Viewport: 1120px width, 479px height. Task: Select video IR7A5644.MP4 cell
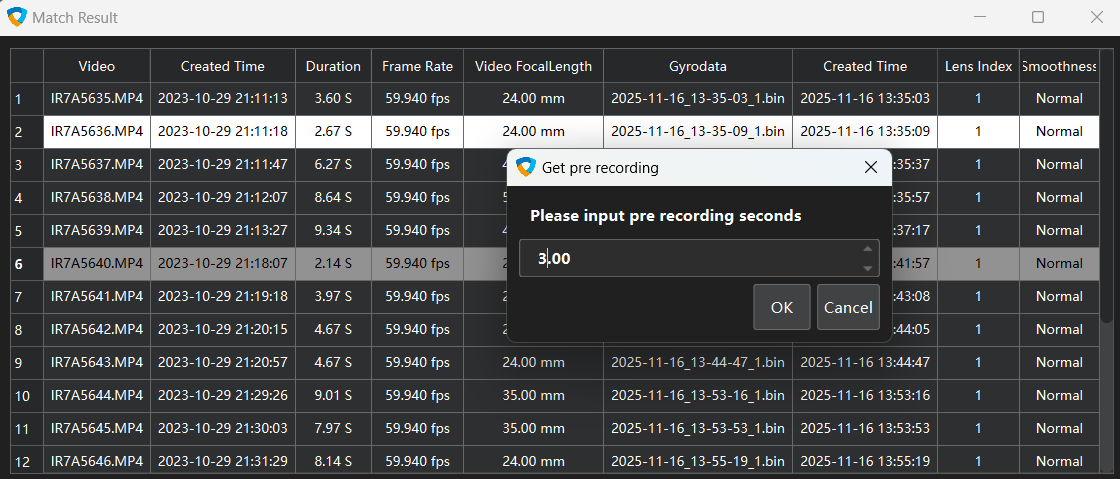(97, 395)
